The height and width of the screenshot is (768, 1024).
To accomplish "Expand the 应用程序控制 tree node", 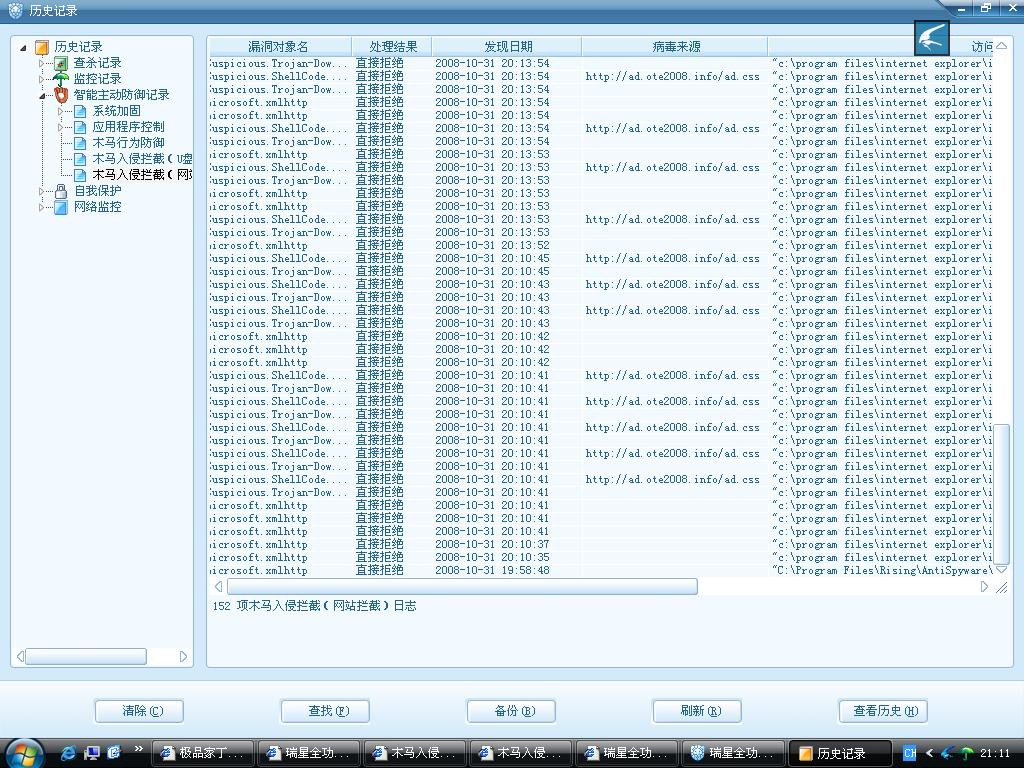I will pyautogui.click(x=61, y=127).
